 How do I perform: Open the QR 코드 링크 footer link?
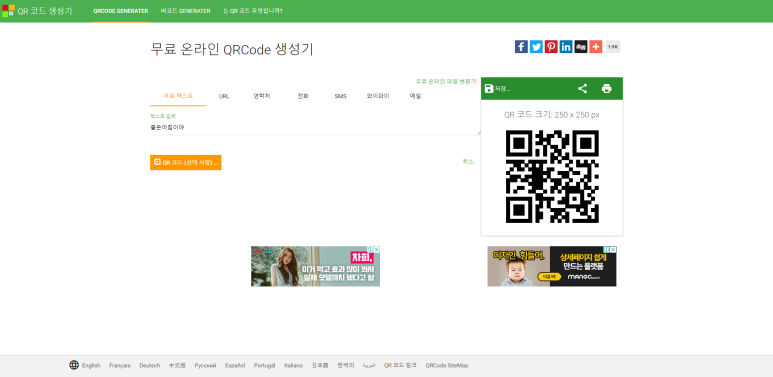pyautogui.click(x=400, y=366)
